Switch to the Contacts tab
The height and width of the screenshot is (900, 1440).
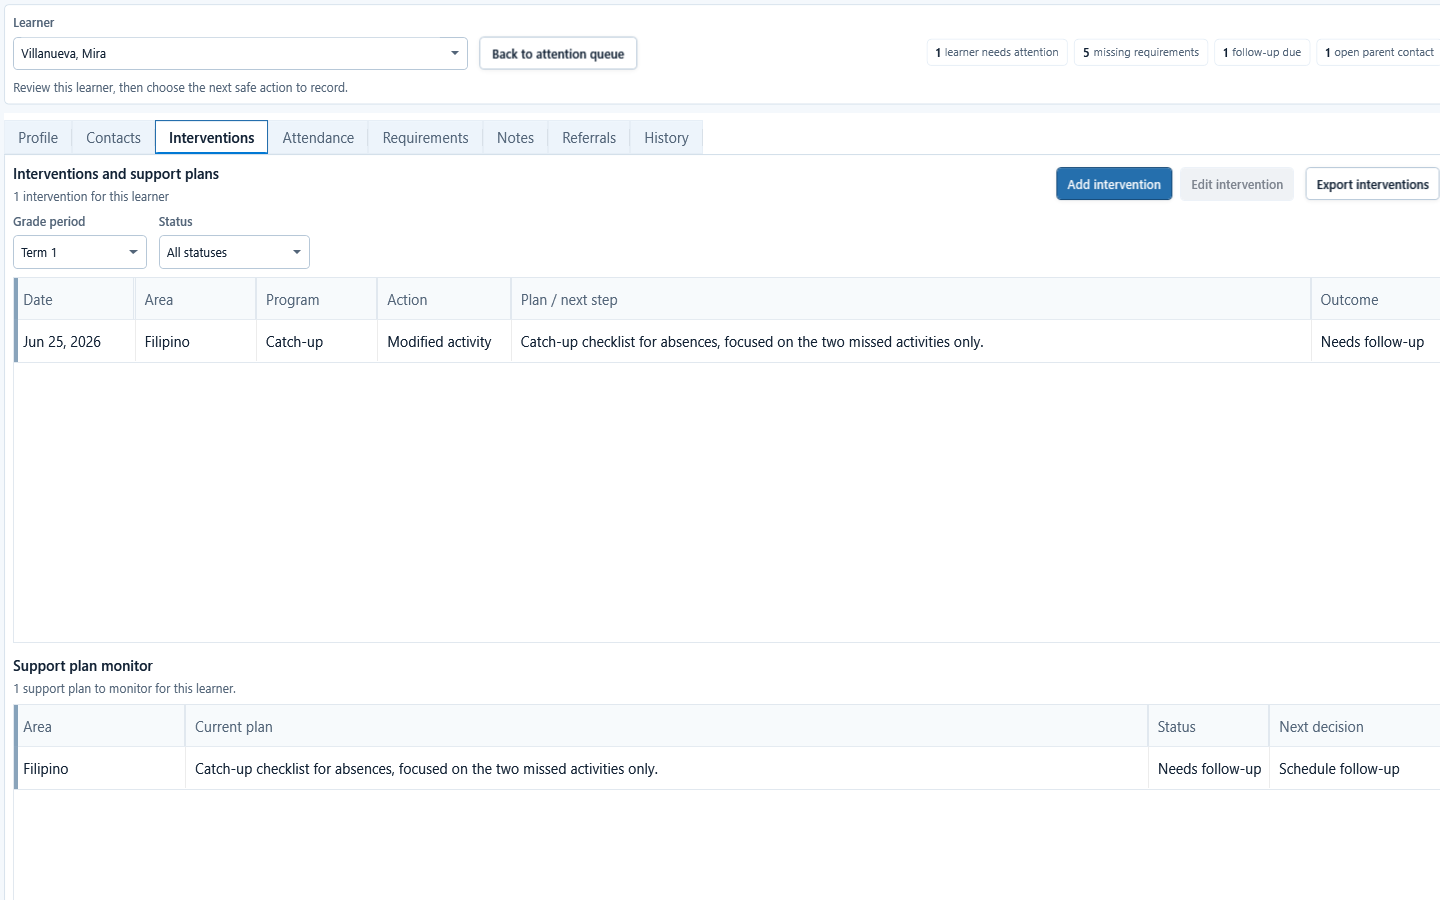point(113,138)
